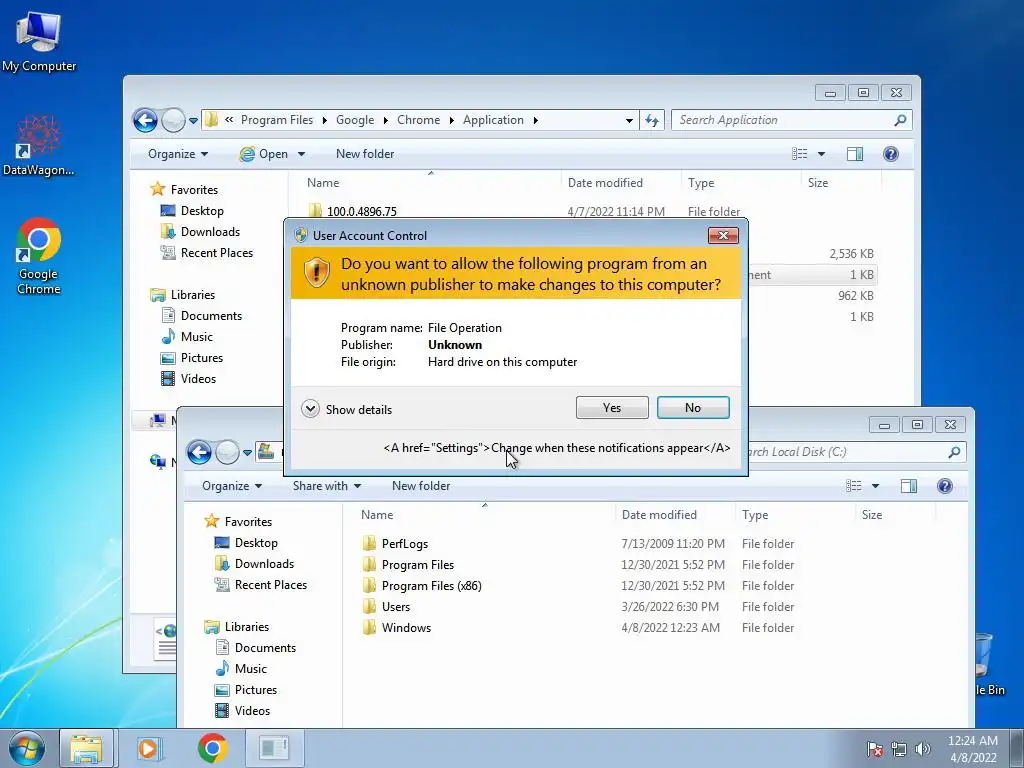Select Recent Places in Application window sidebar

pos(216,253)
